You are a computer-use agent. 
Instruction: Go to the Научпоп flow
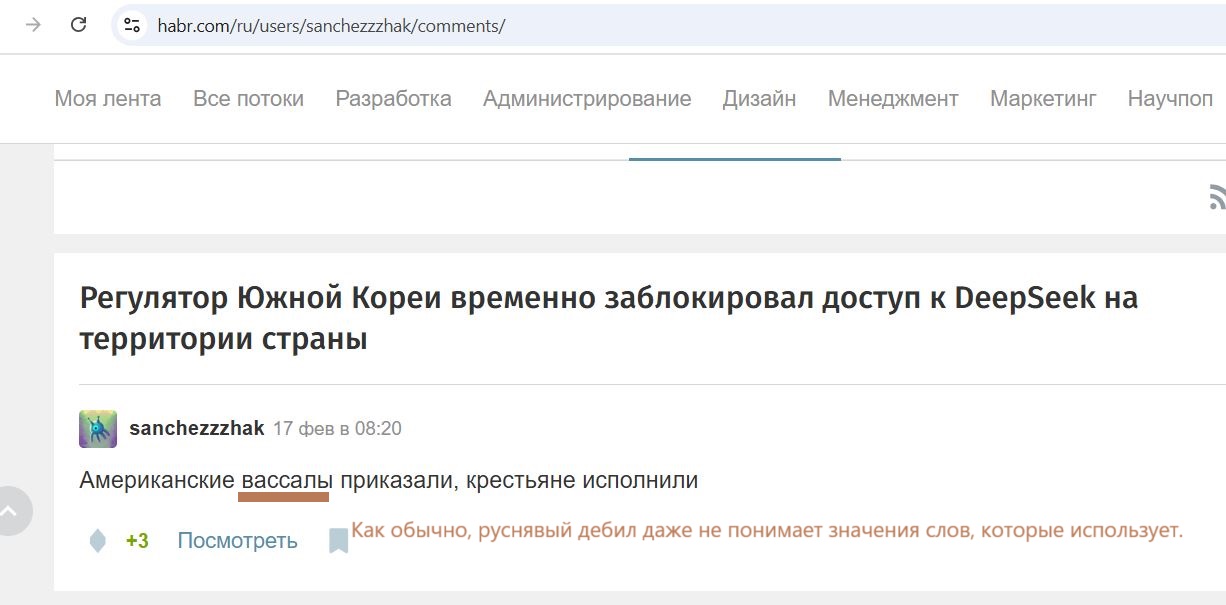coord(1170,99)
